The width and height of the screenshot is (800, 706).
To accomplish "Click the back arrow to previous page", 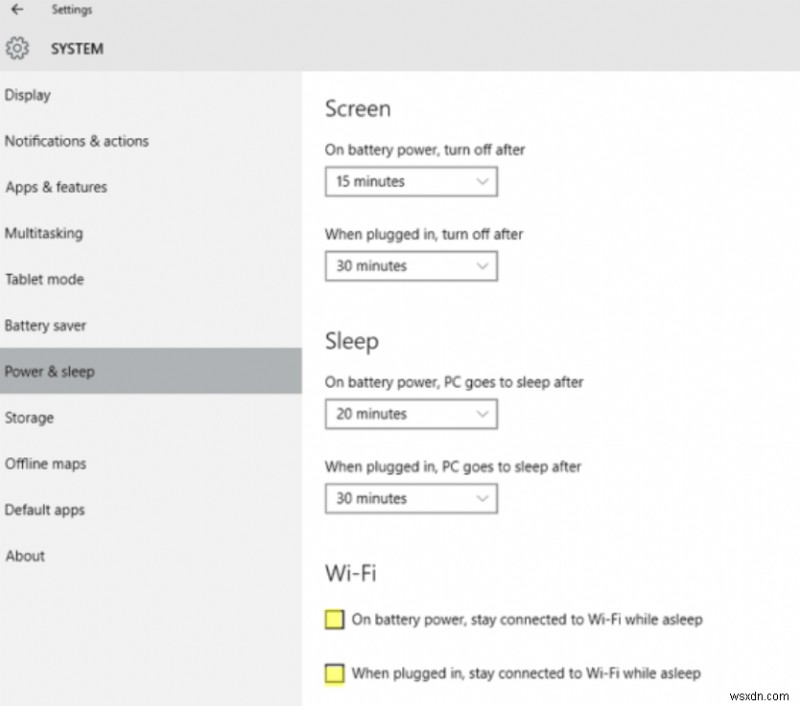I will point(16,10).
